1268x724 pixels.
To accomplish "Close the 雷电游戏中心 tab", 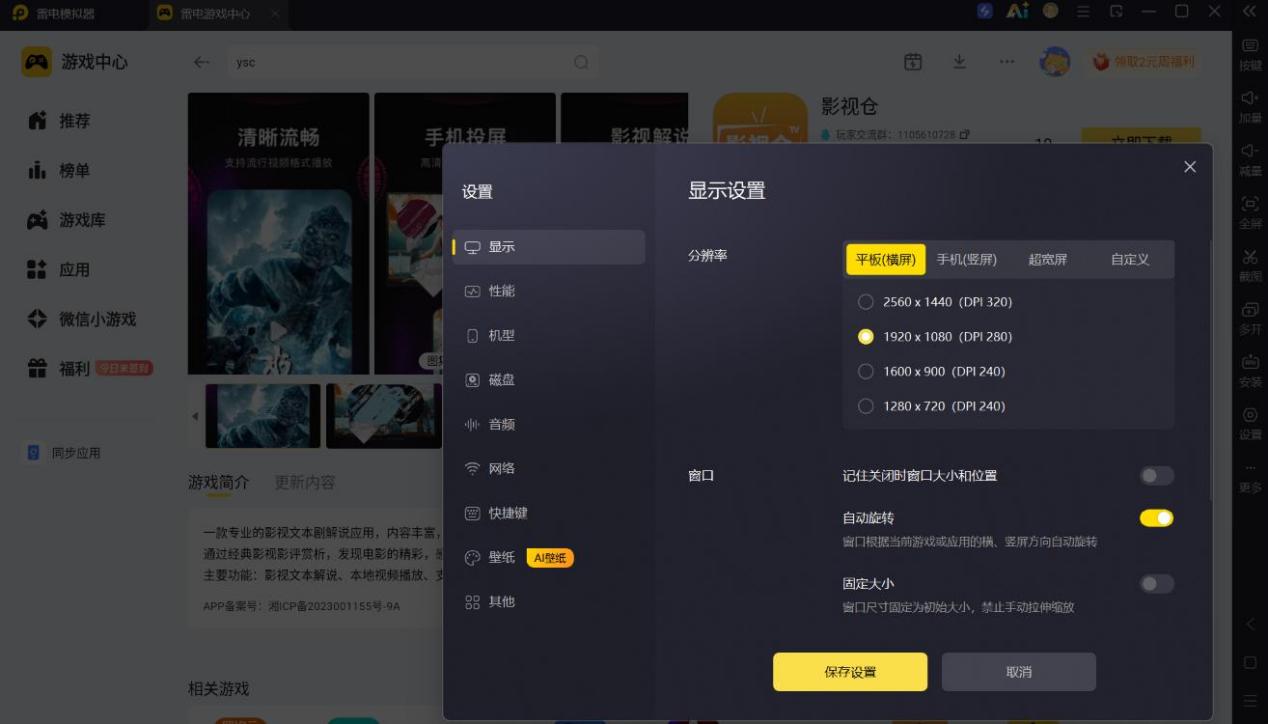I will click(275, 14).
